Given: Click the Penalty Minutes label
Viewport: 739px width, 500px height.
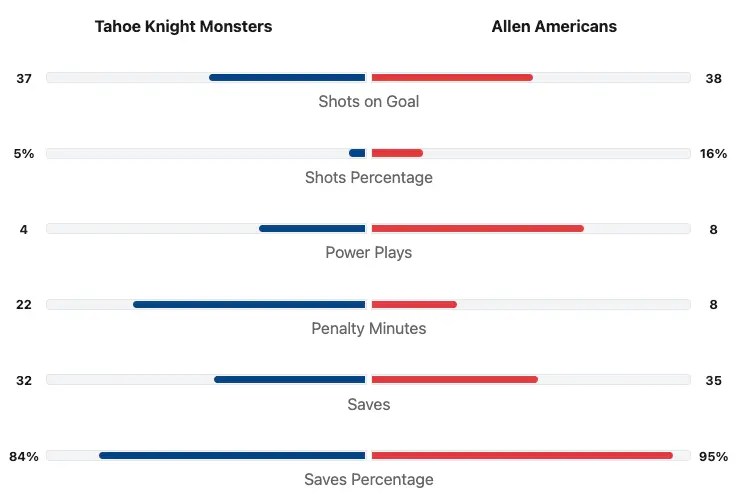Looking at the screenshot, I should (369, 329).
